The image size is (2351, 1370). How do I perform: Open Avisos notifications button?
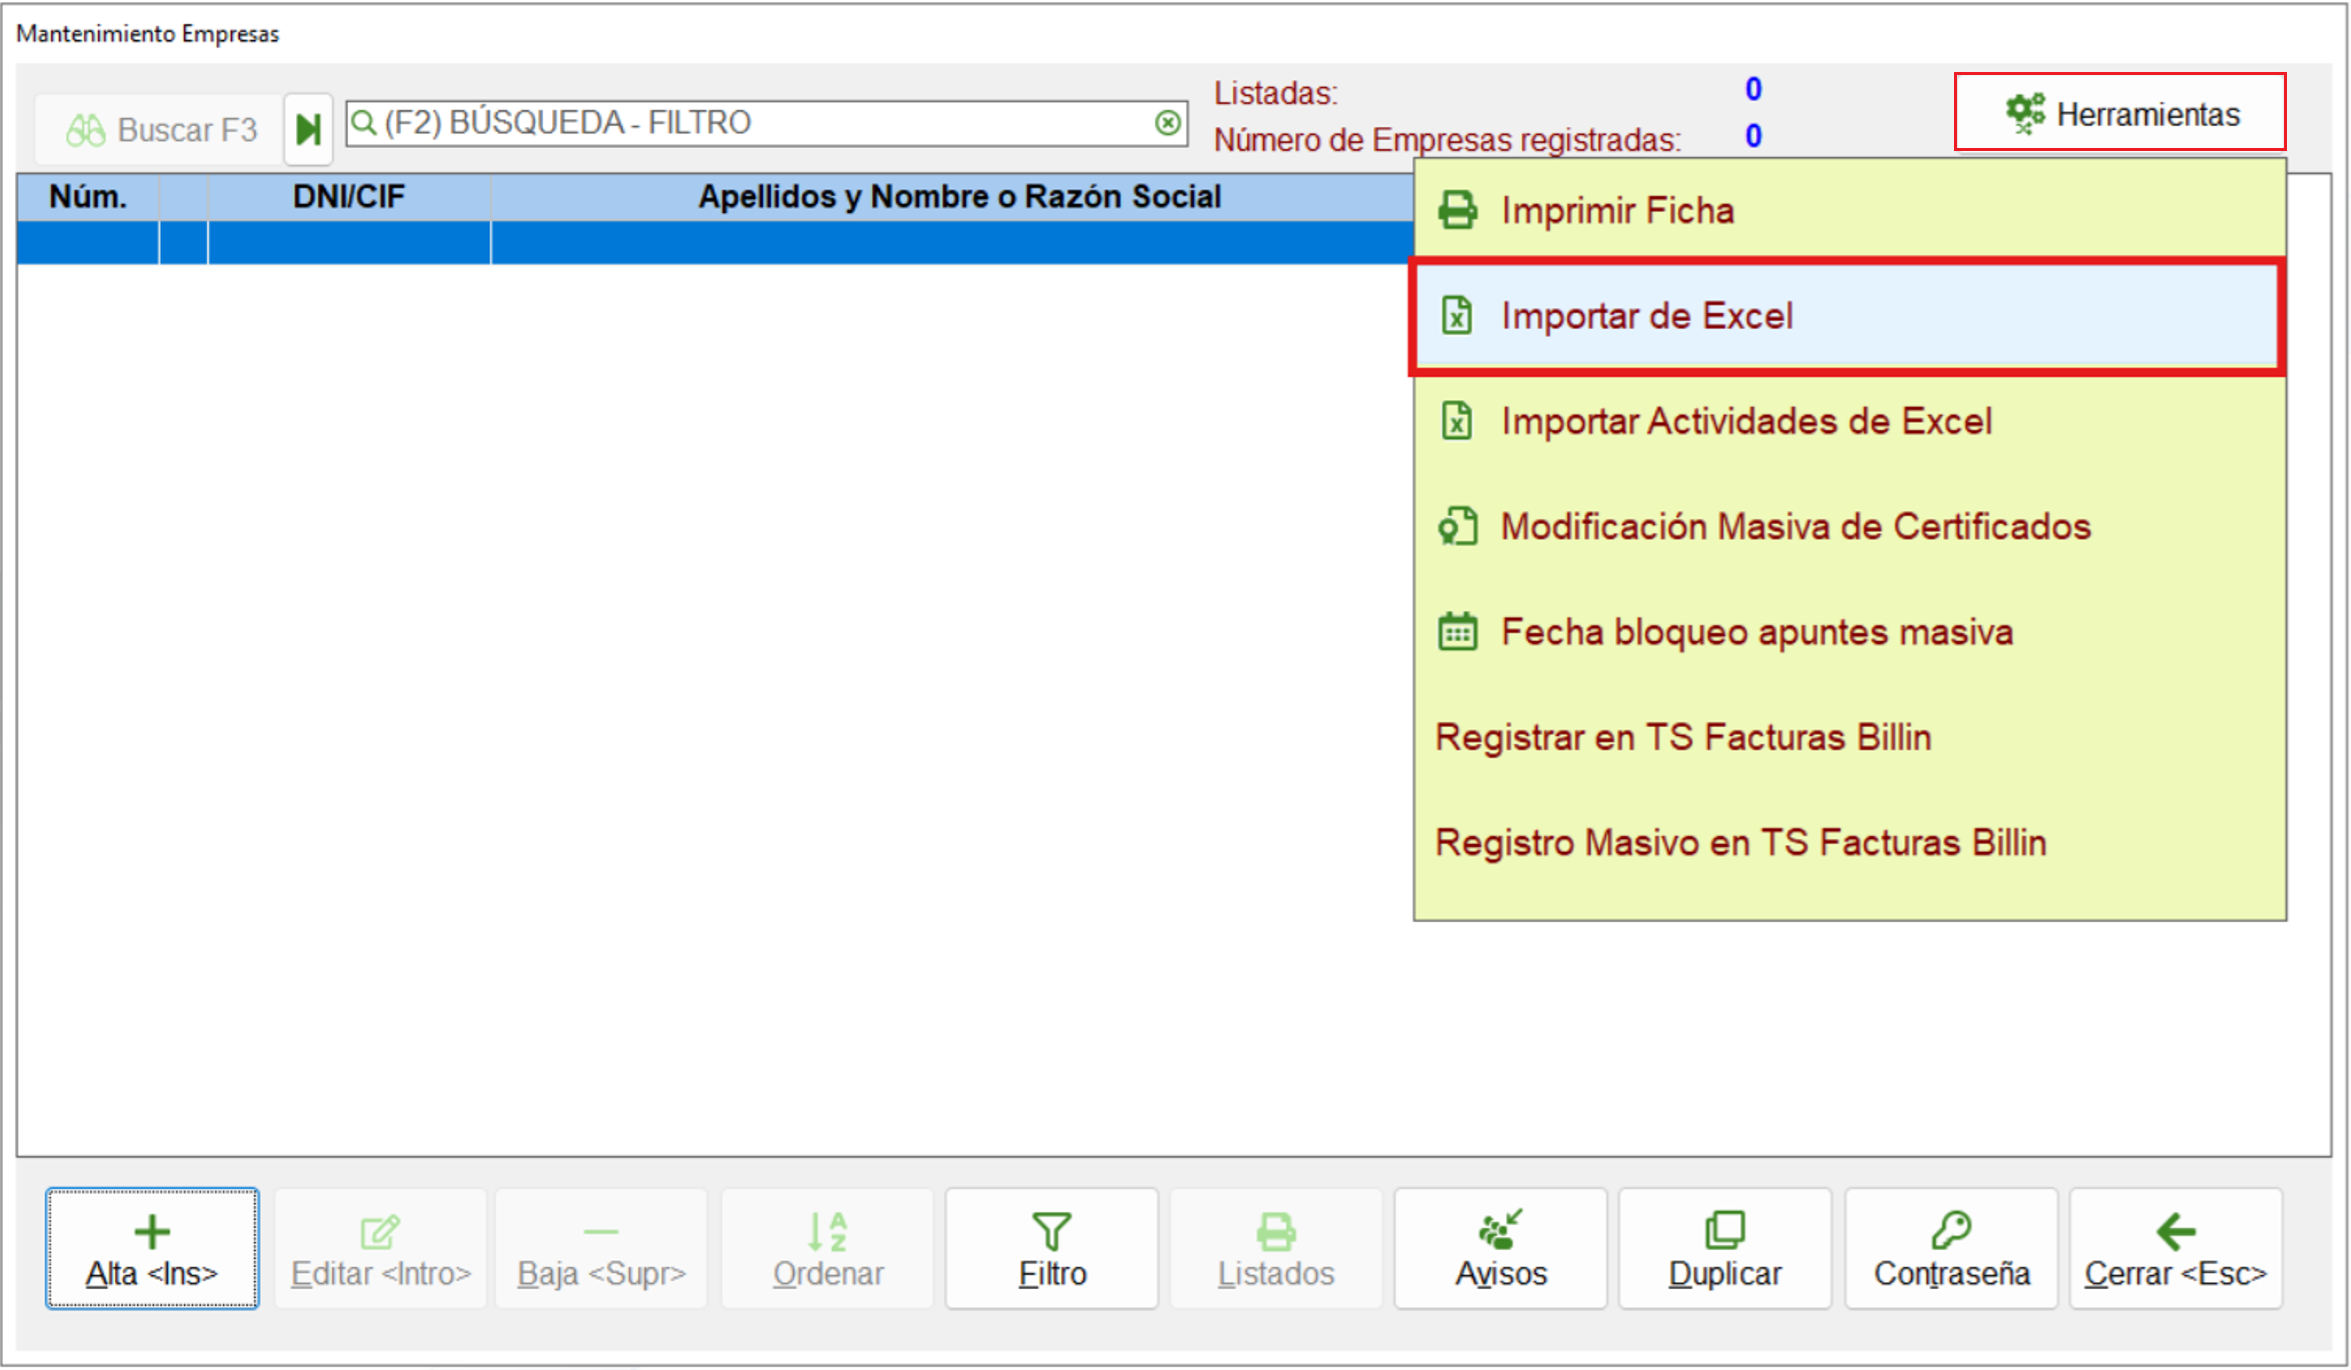(1501, 1248)
